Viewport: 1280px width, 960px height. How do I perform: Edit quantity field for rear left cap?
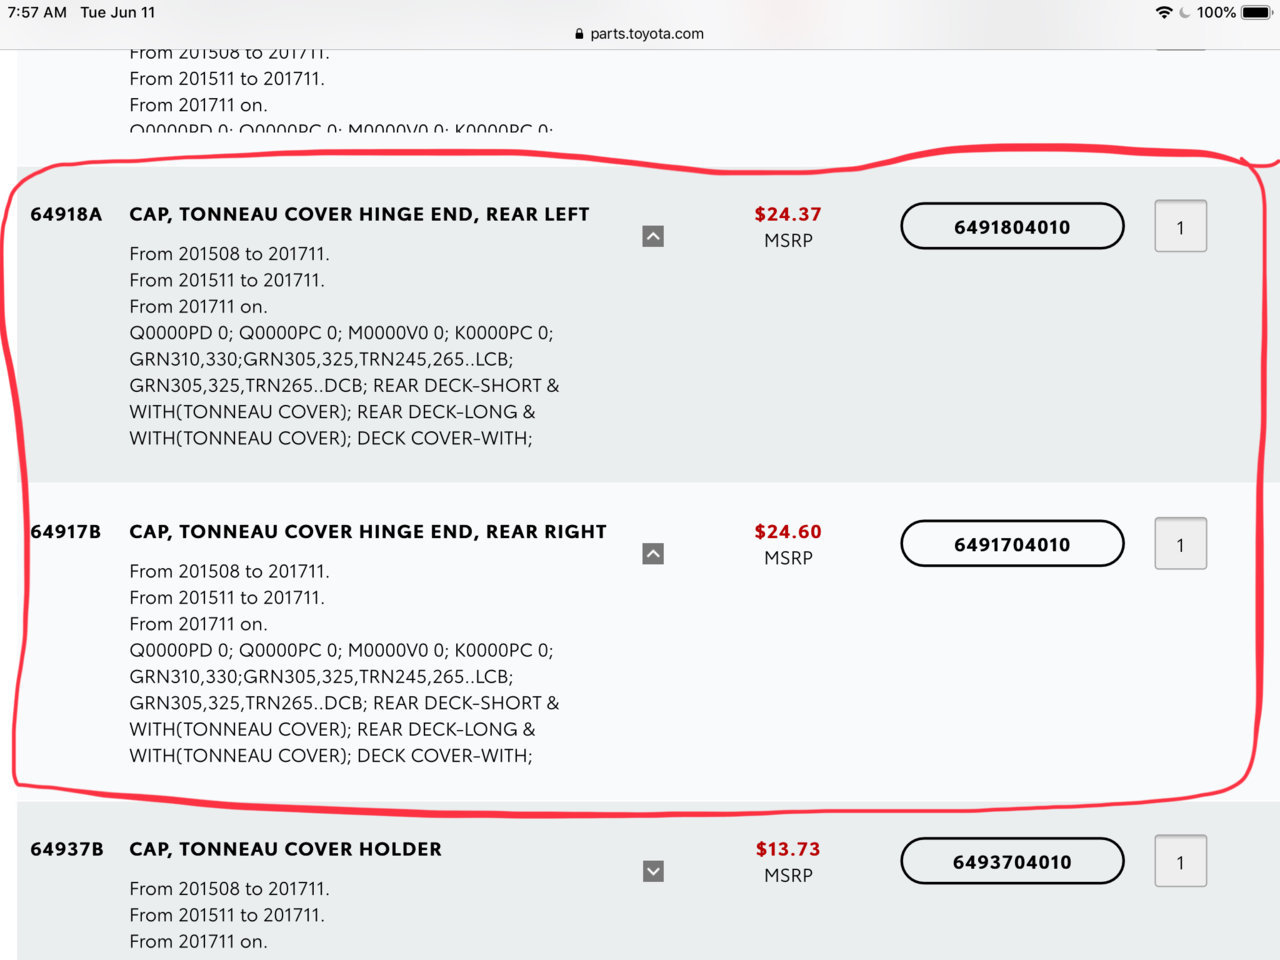(1180, 227)
